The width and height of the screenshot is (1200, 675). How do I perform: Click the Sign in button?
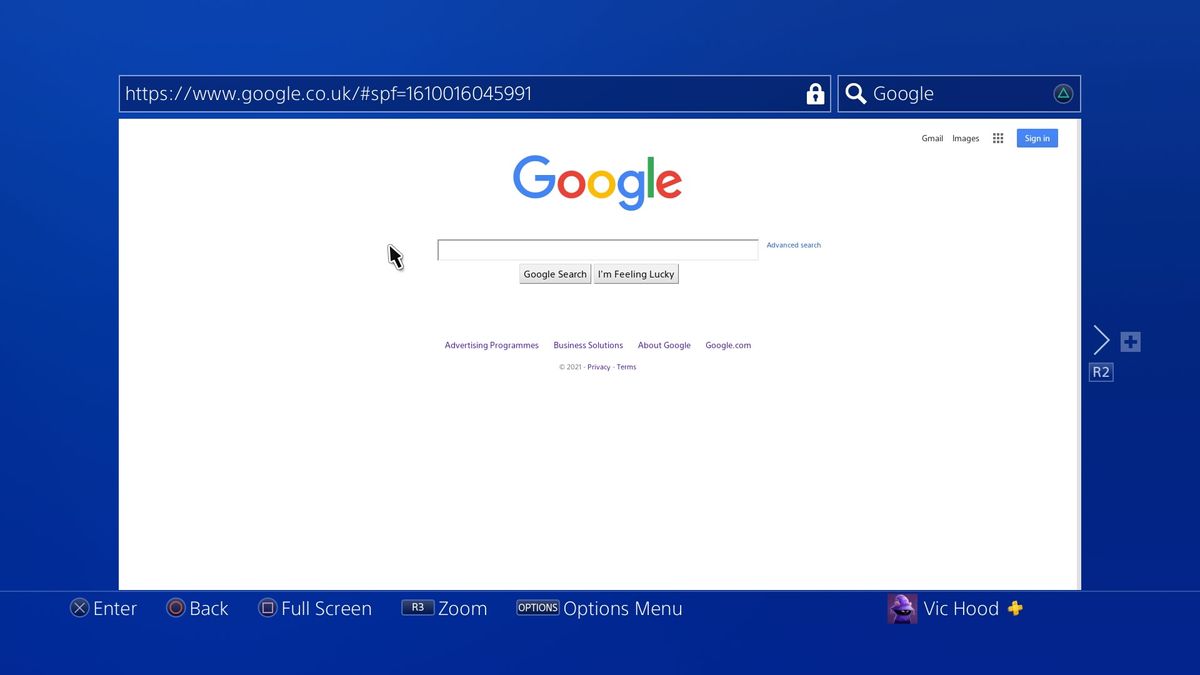click(1036, 138)
